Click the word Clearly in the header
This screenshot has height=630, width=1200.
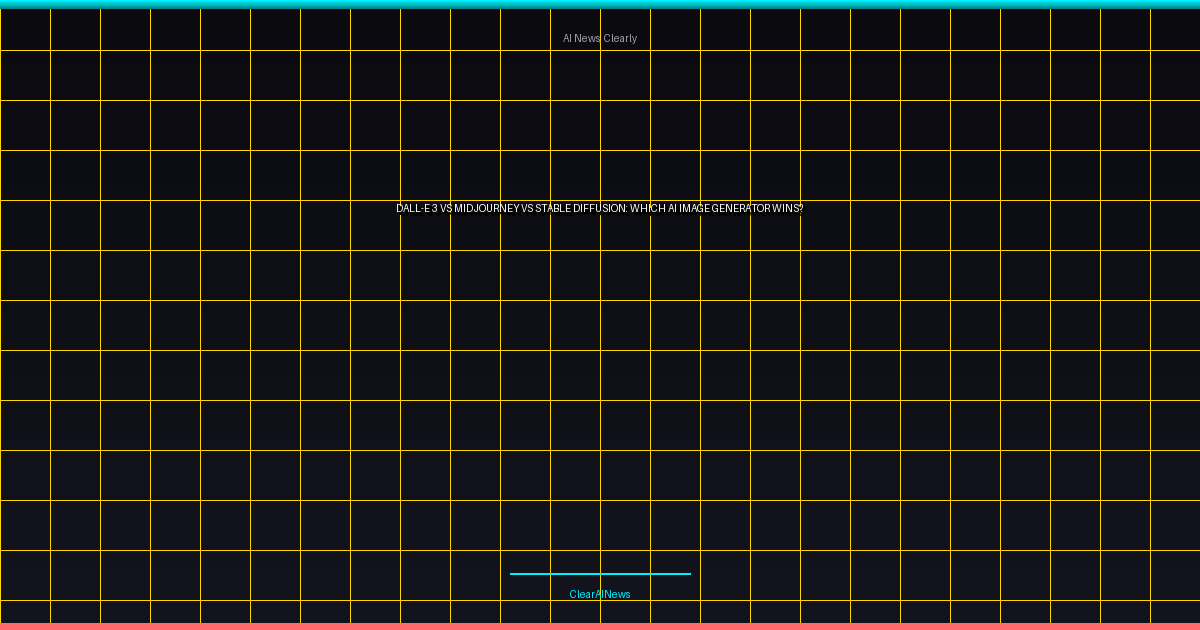point(620,38)
